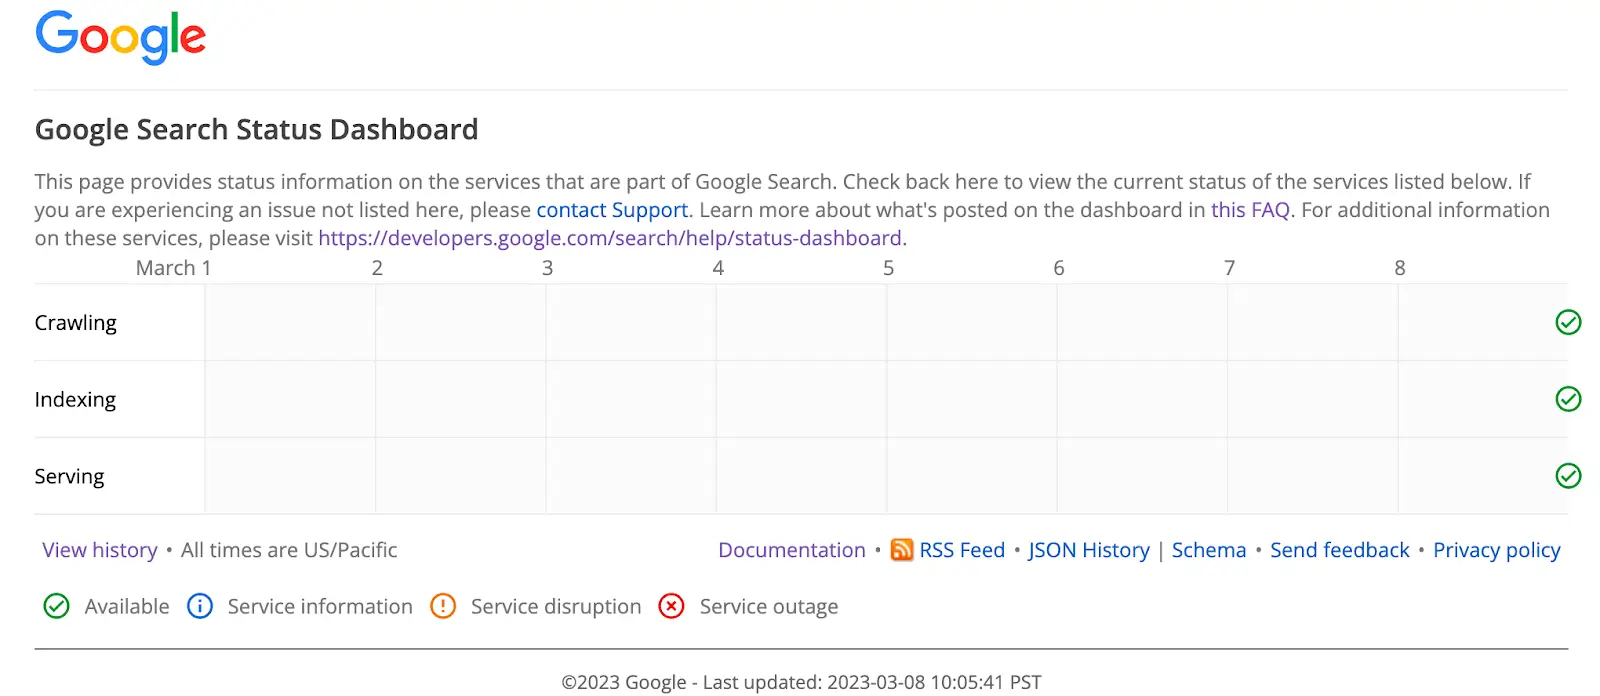1600x696 pixels.
Task: Click the Available legend label
Action: point(127,606)
